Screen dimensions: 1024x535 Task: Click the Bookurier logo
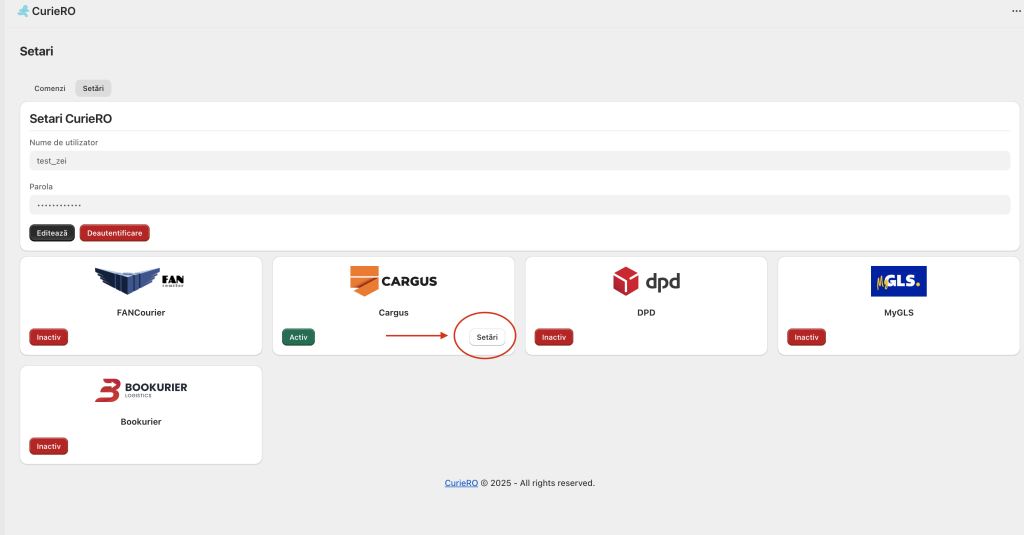click(141, 390)
